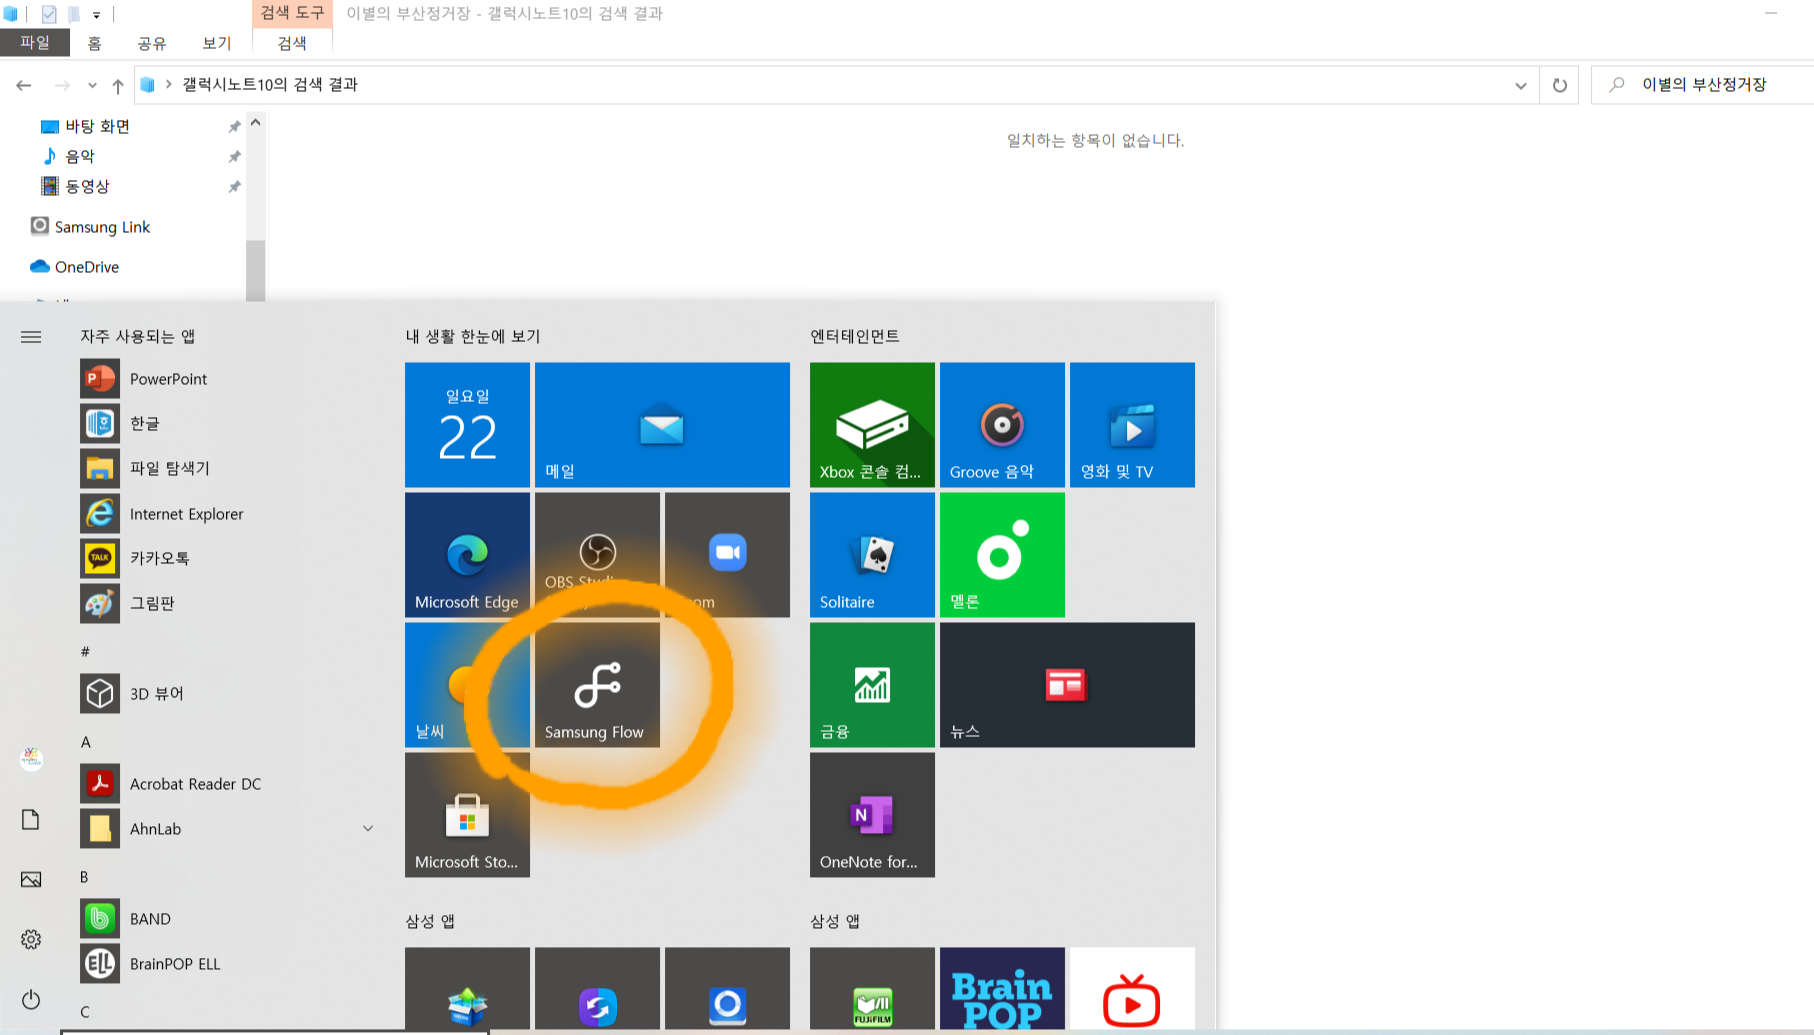This screenshot has width=1814, height=1035.
Task: Open the Microsoft Edge tile
Action: [467, 555]
